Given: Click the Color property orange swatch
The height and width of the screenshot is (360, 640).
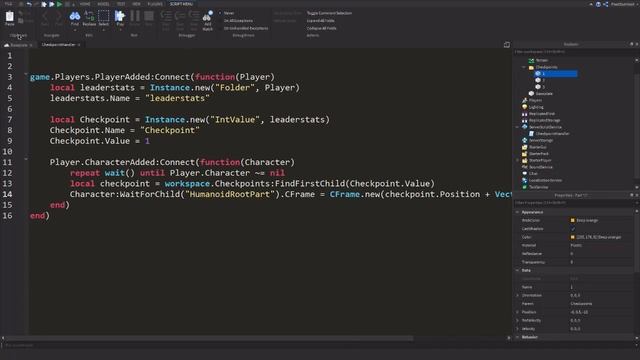Looking at the screenshot, I should pos(572,237).
